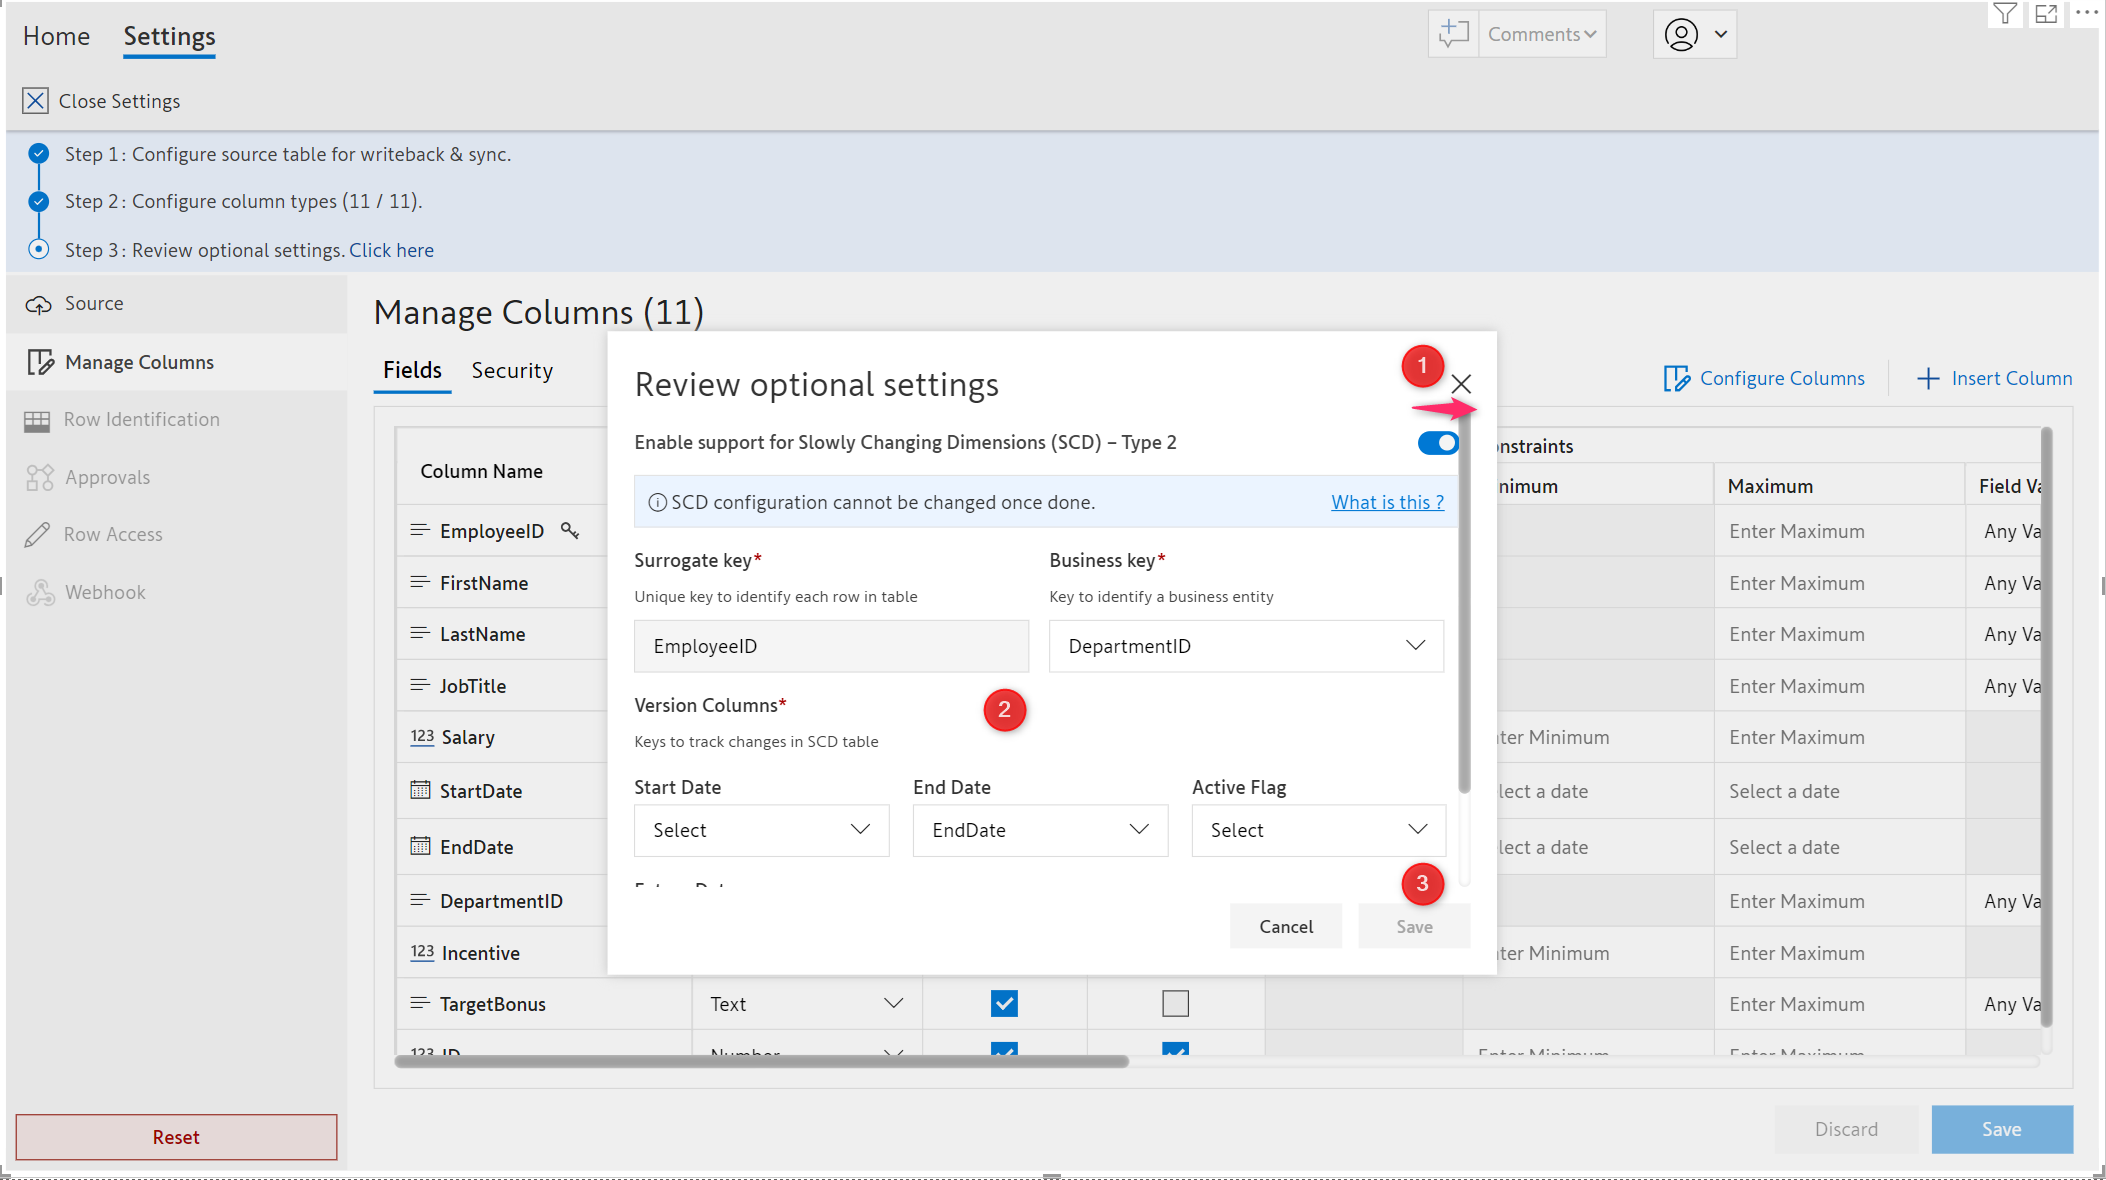The image size is (2106, 1180).
Task: Click the filter funnel icon
Action: pos(2004,13)
